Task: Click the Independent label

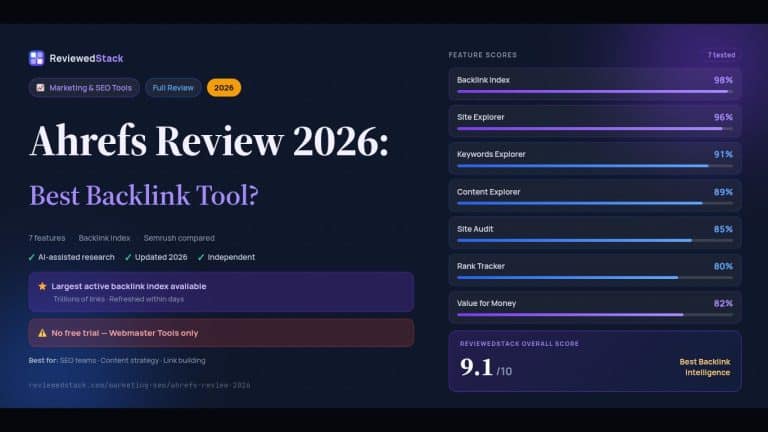Action: click(231, 257)
